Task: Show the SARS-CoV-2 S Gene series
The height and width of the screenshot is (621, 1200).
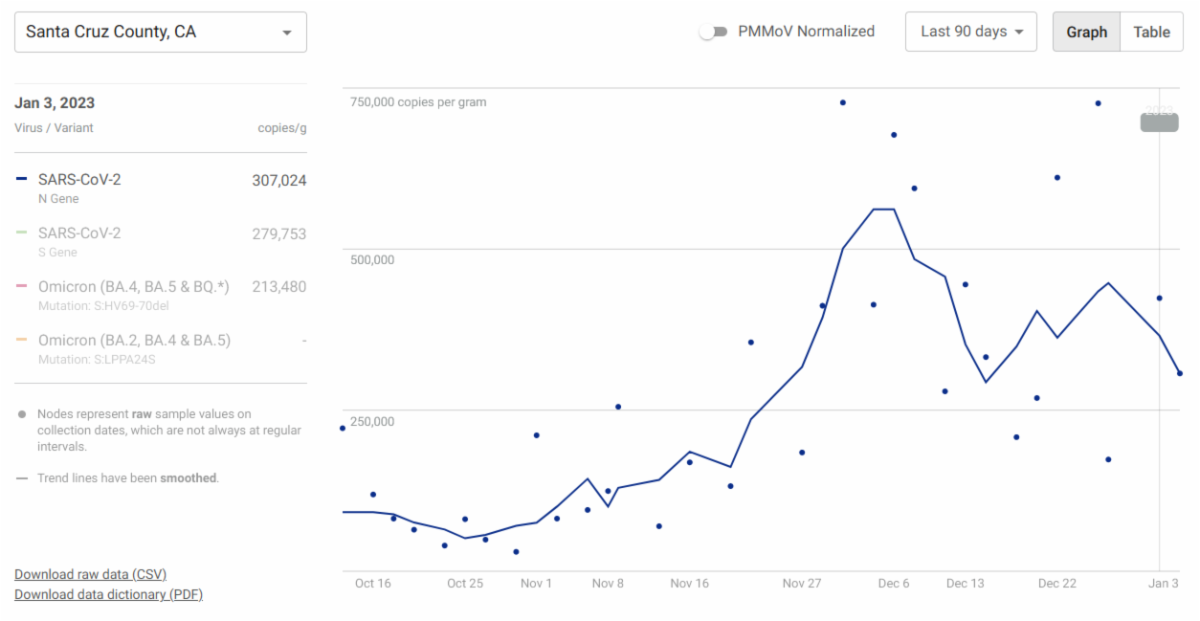Action: coord(80,233)
